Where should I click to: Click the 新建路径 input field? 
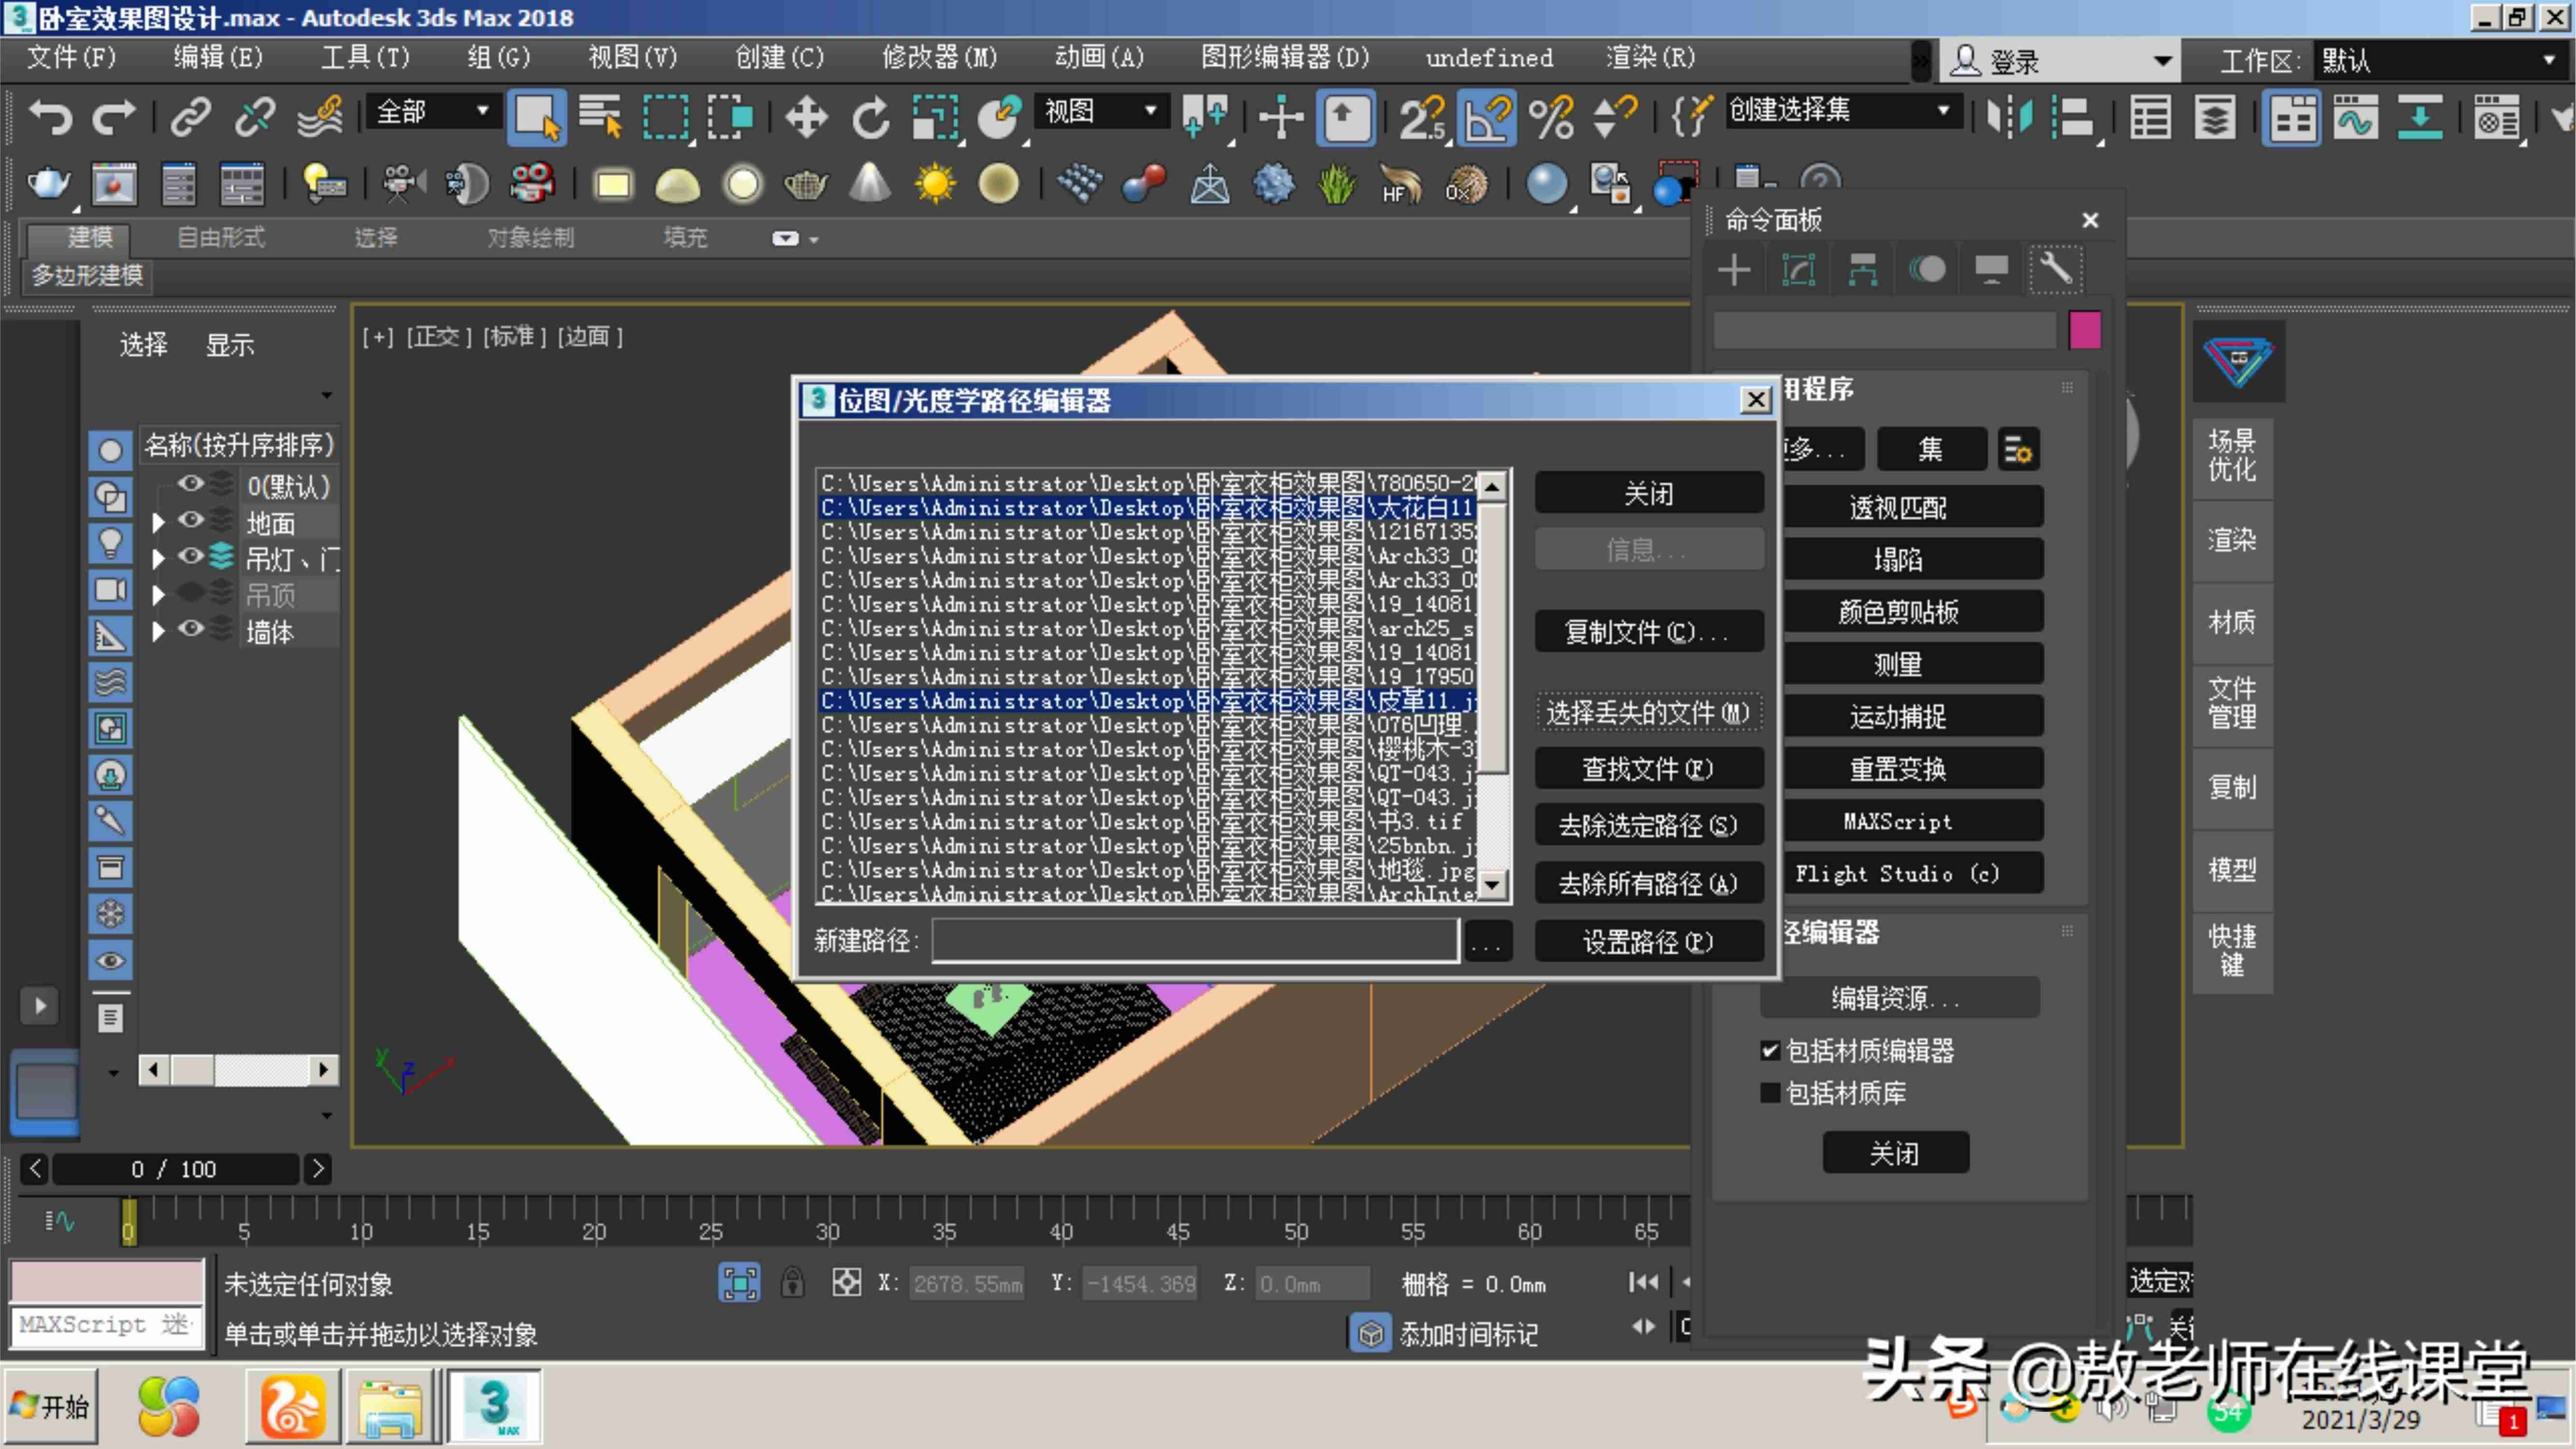click(x=1195, y=940)
